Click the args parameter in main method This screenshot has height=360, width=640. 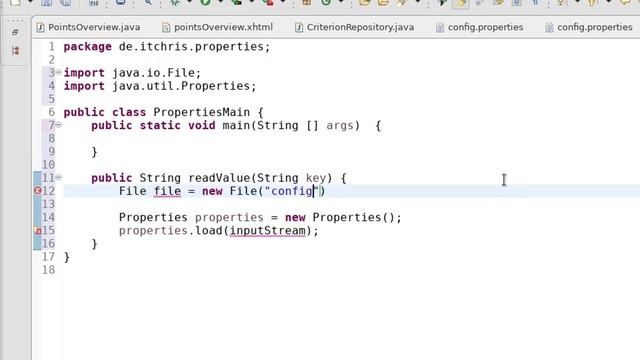340,125
